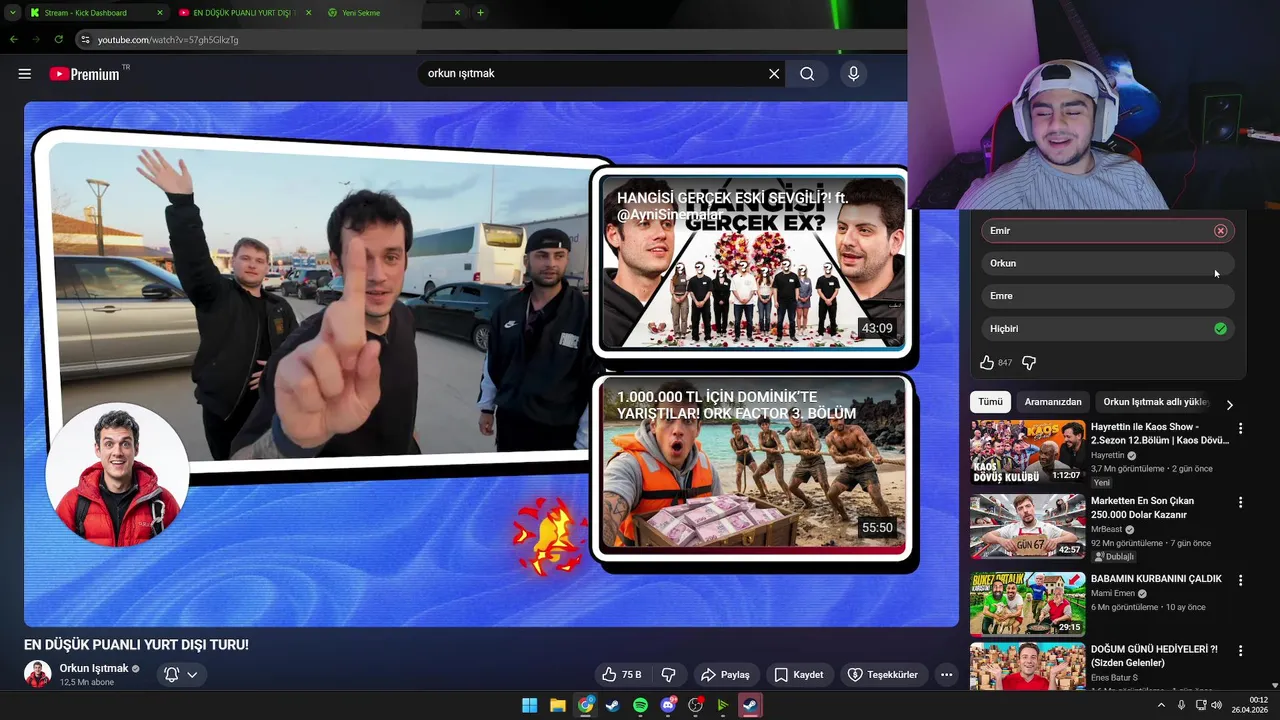Select the 'Tümü' filter chip
Viewport: 1280px width, 720px height.
(990, 402)
